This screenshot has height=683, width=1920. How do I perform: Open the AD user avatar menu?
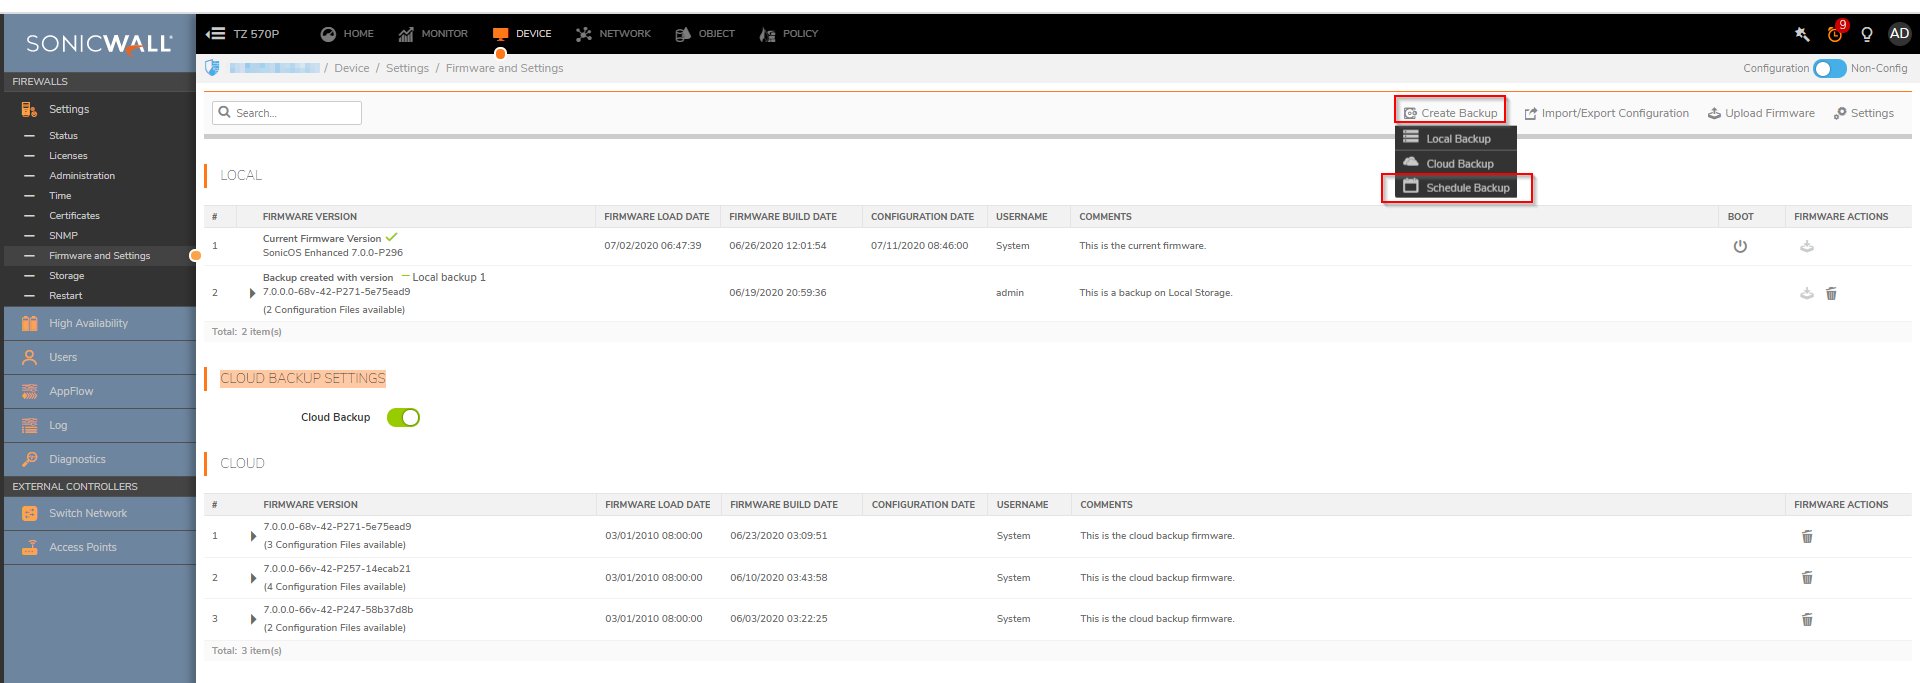1899,34
